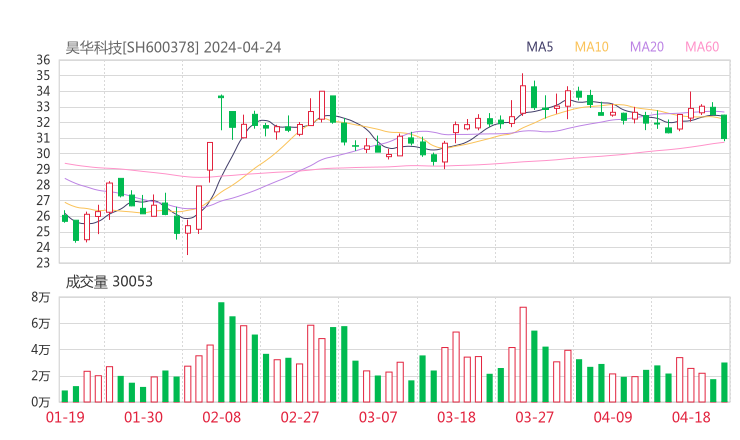Click the 03-27 date axis label
740x440 pixels.
pos(534,417)
